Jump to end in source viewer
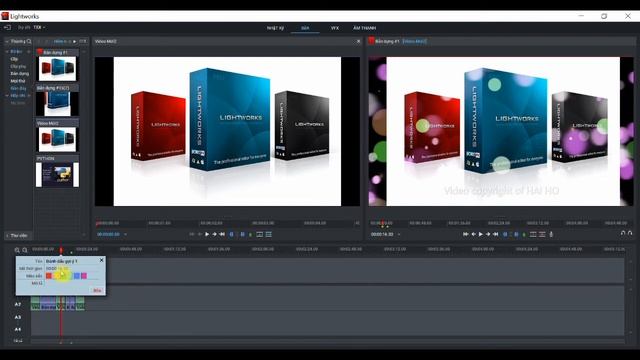The width and height of the screenshot is (640, 360). point(222,234)
